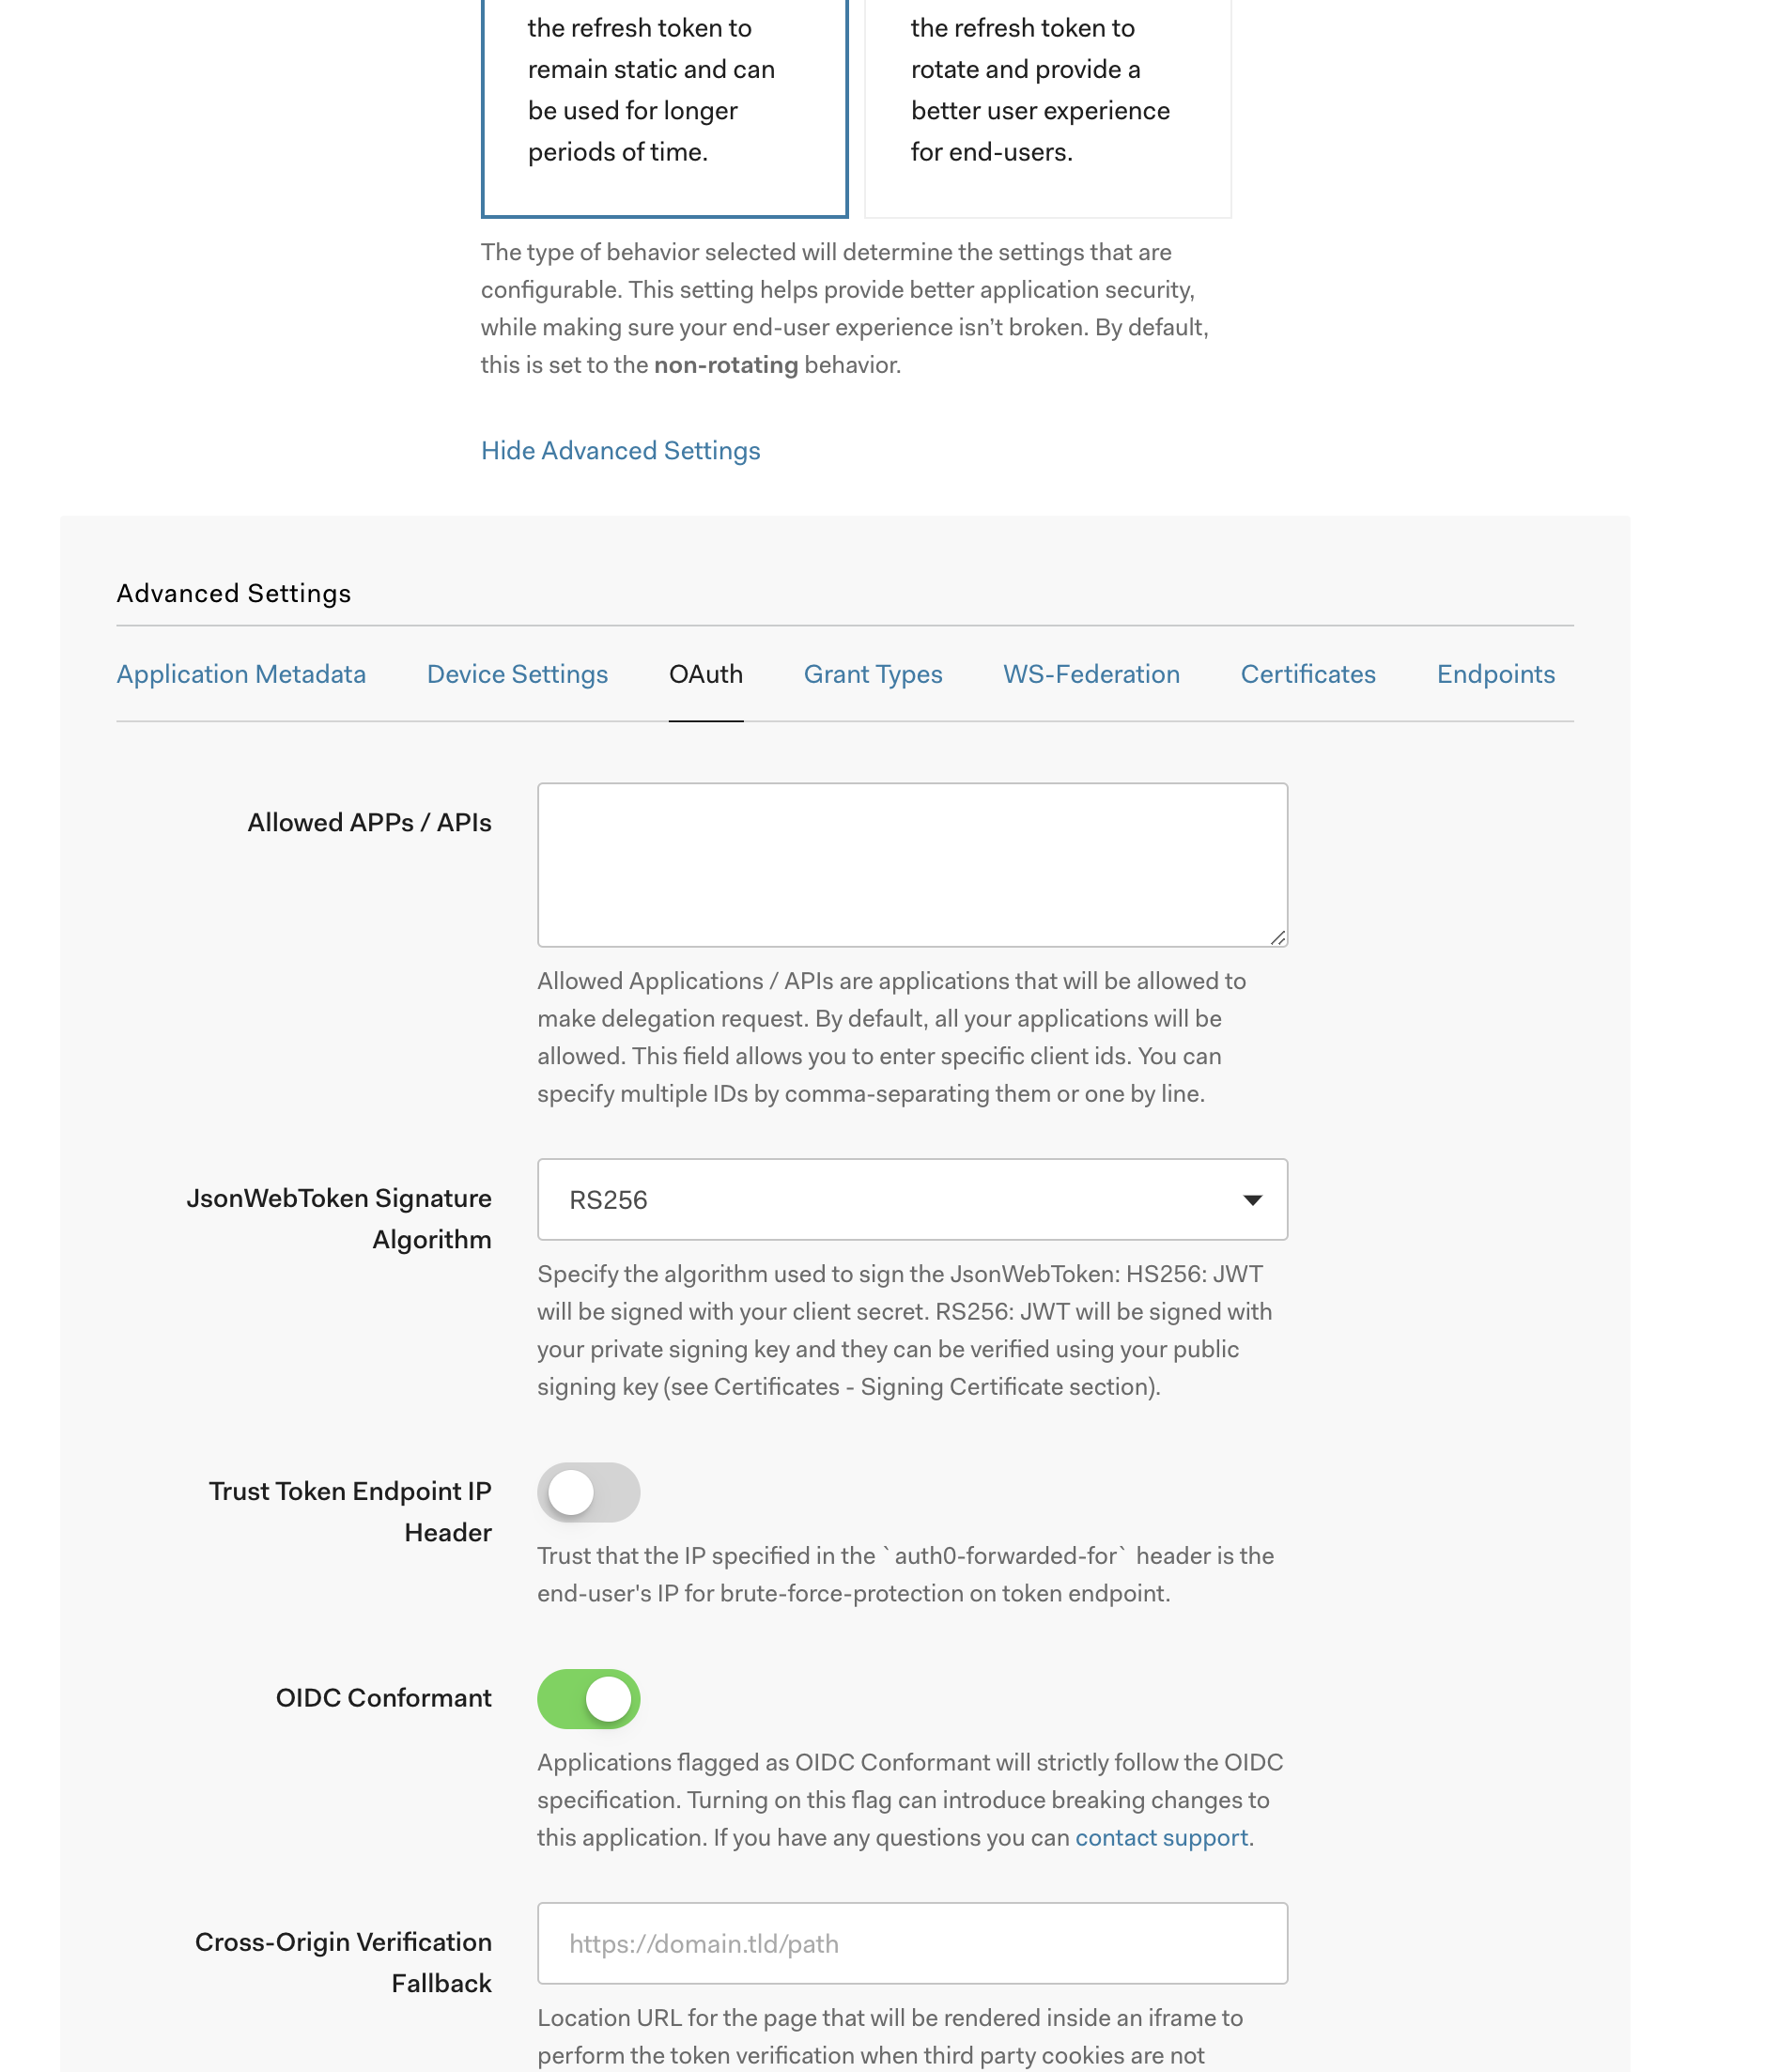Click the Advanced Settings heading
Screen dimensions: 1779x2072
[x=234, y=593]
